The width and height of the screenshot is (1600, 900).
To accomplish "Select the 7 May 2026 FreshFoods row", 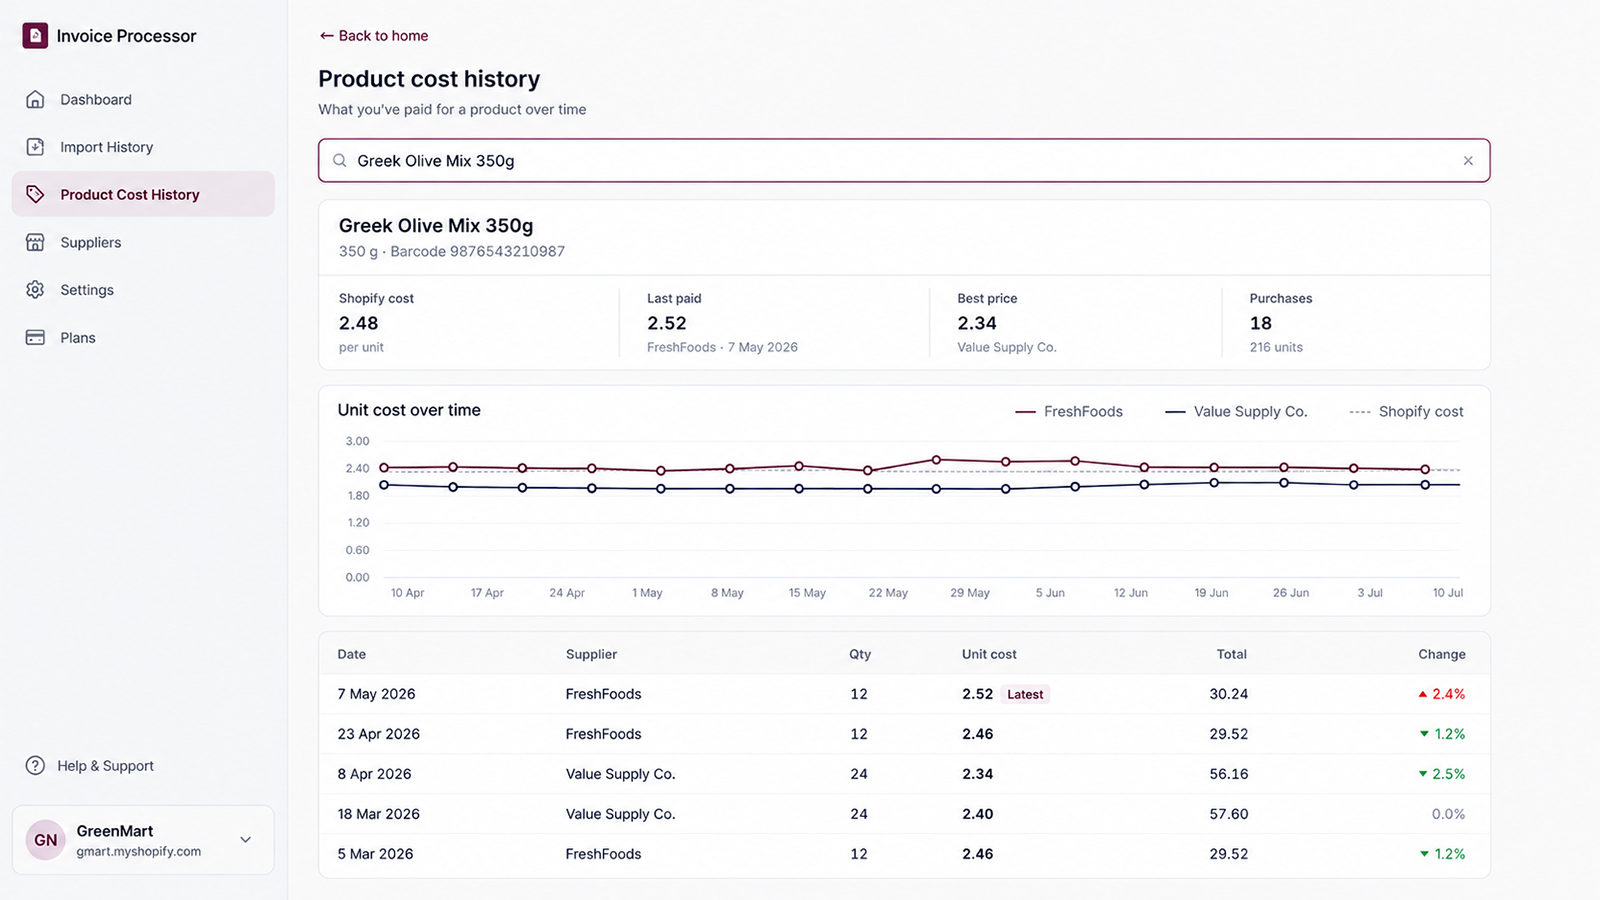I will coord(904,694).
